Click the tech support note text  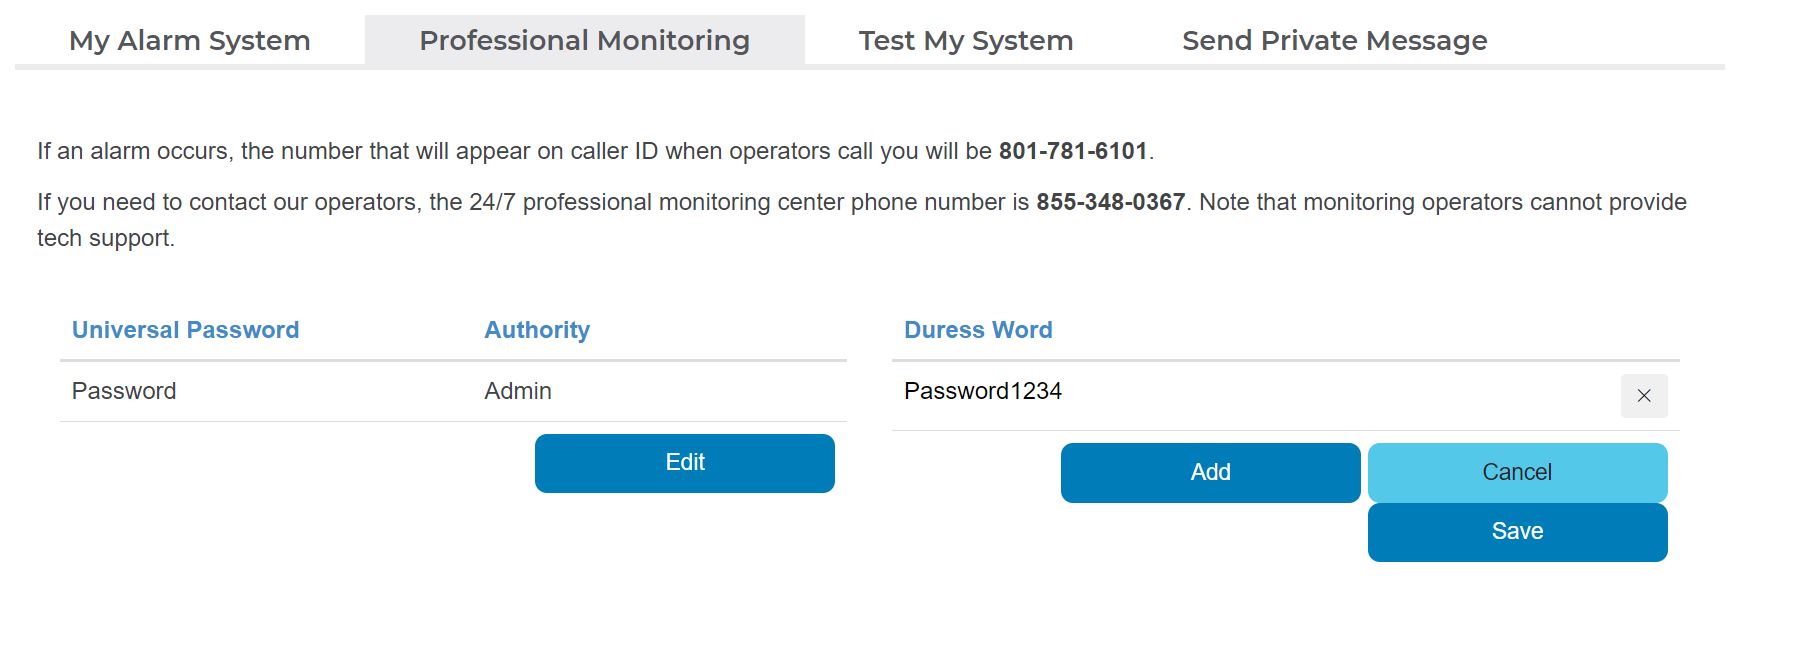pyautogui.click(x=105, y=238)
